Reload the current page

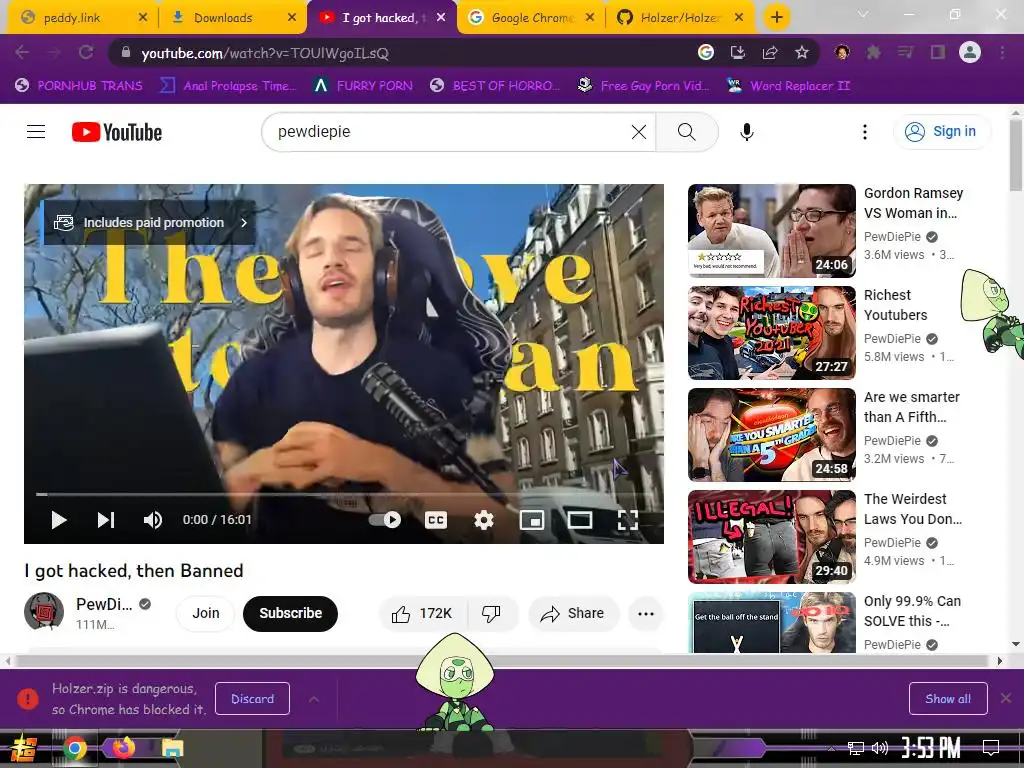coord(86,52)
